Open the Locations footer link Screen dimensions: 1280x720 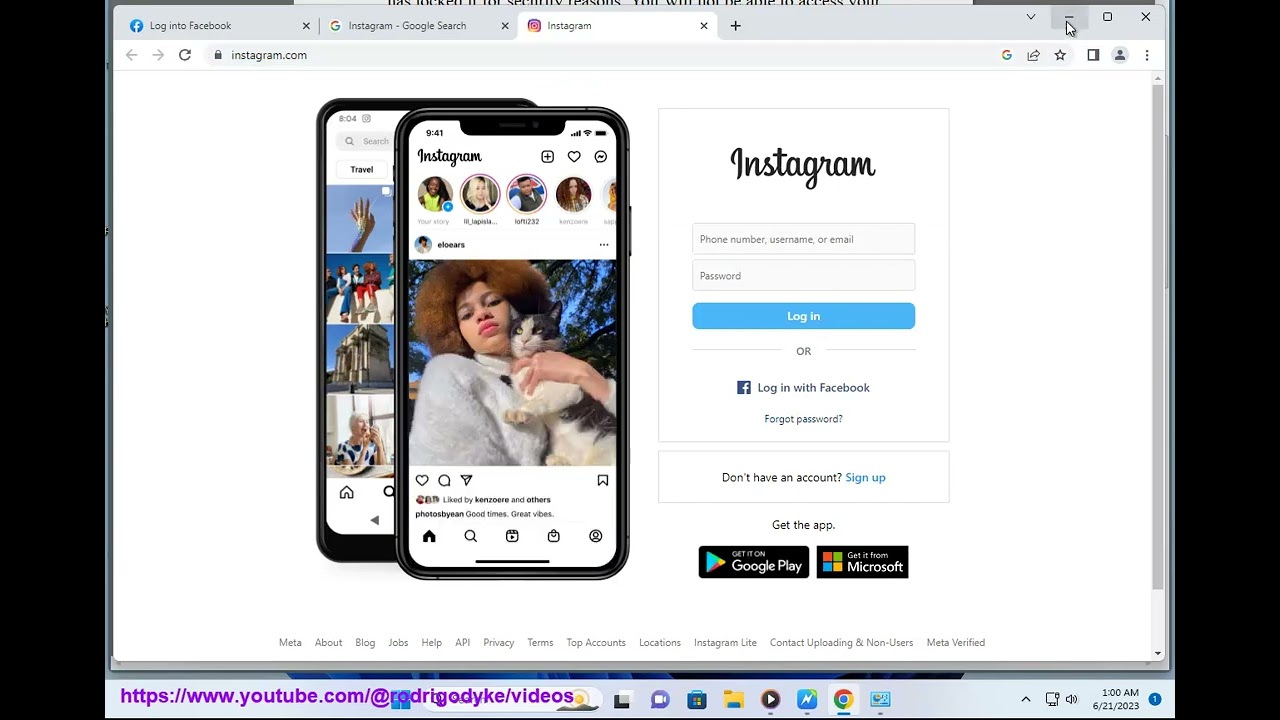click(x=660, y=643)
